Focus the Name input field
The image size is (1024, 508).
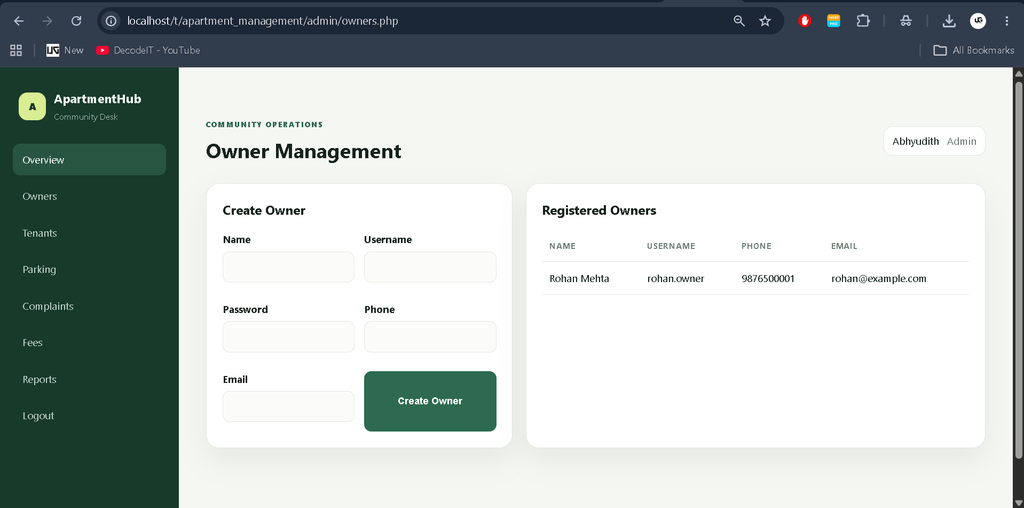pyautogui.click(x=289, y=267)
